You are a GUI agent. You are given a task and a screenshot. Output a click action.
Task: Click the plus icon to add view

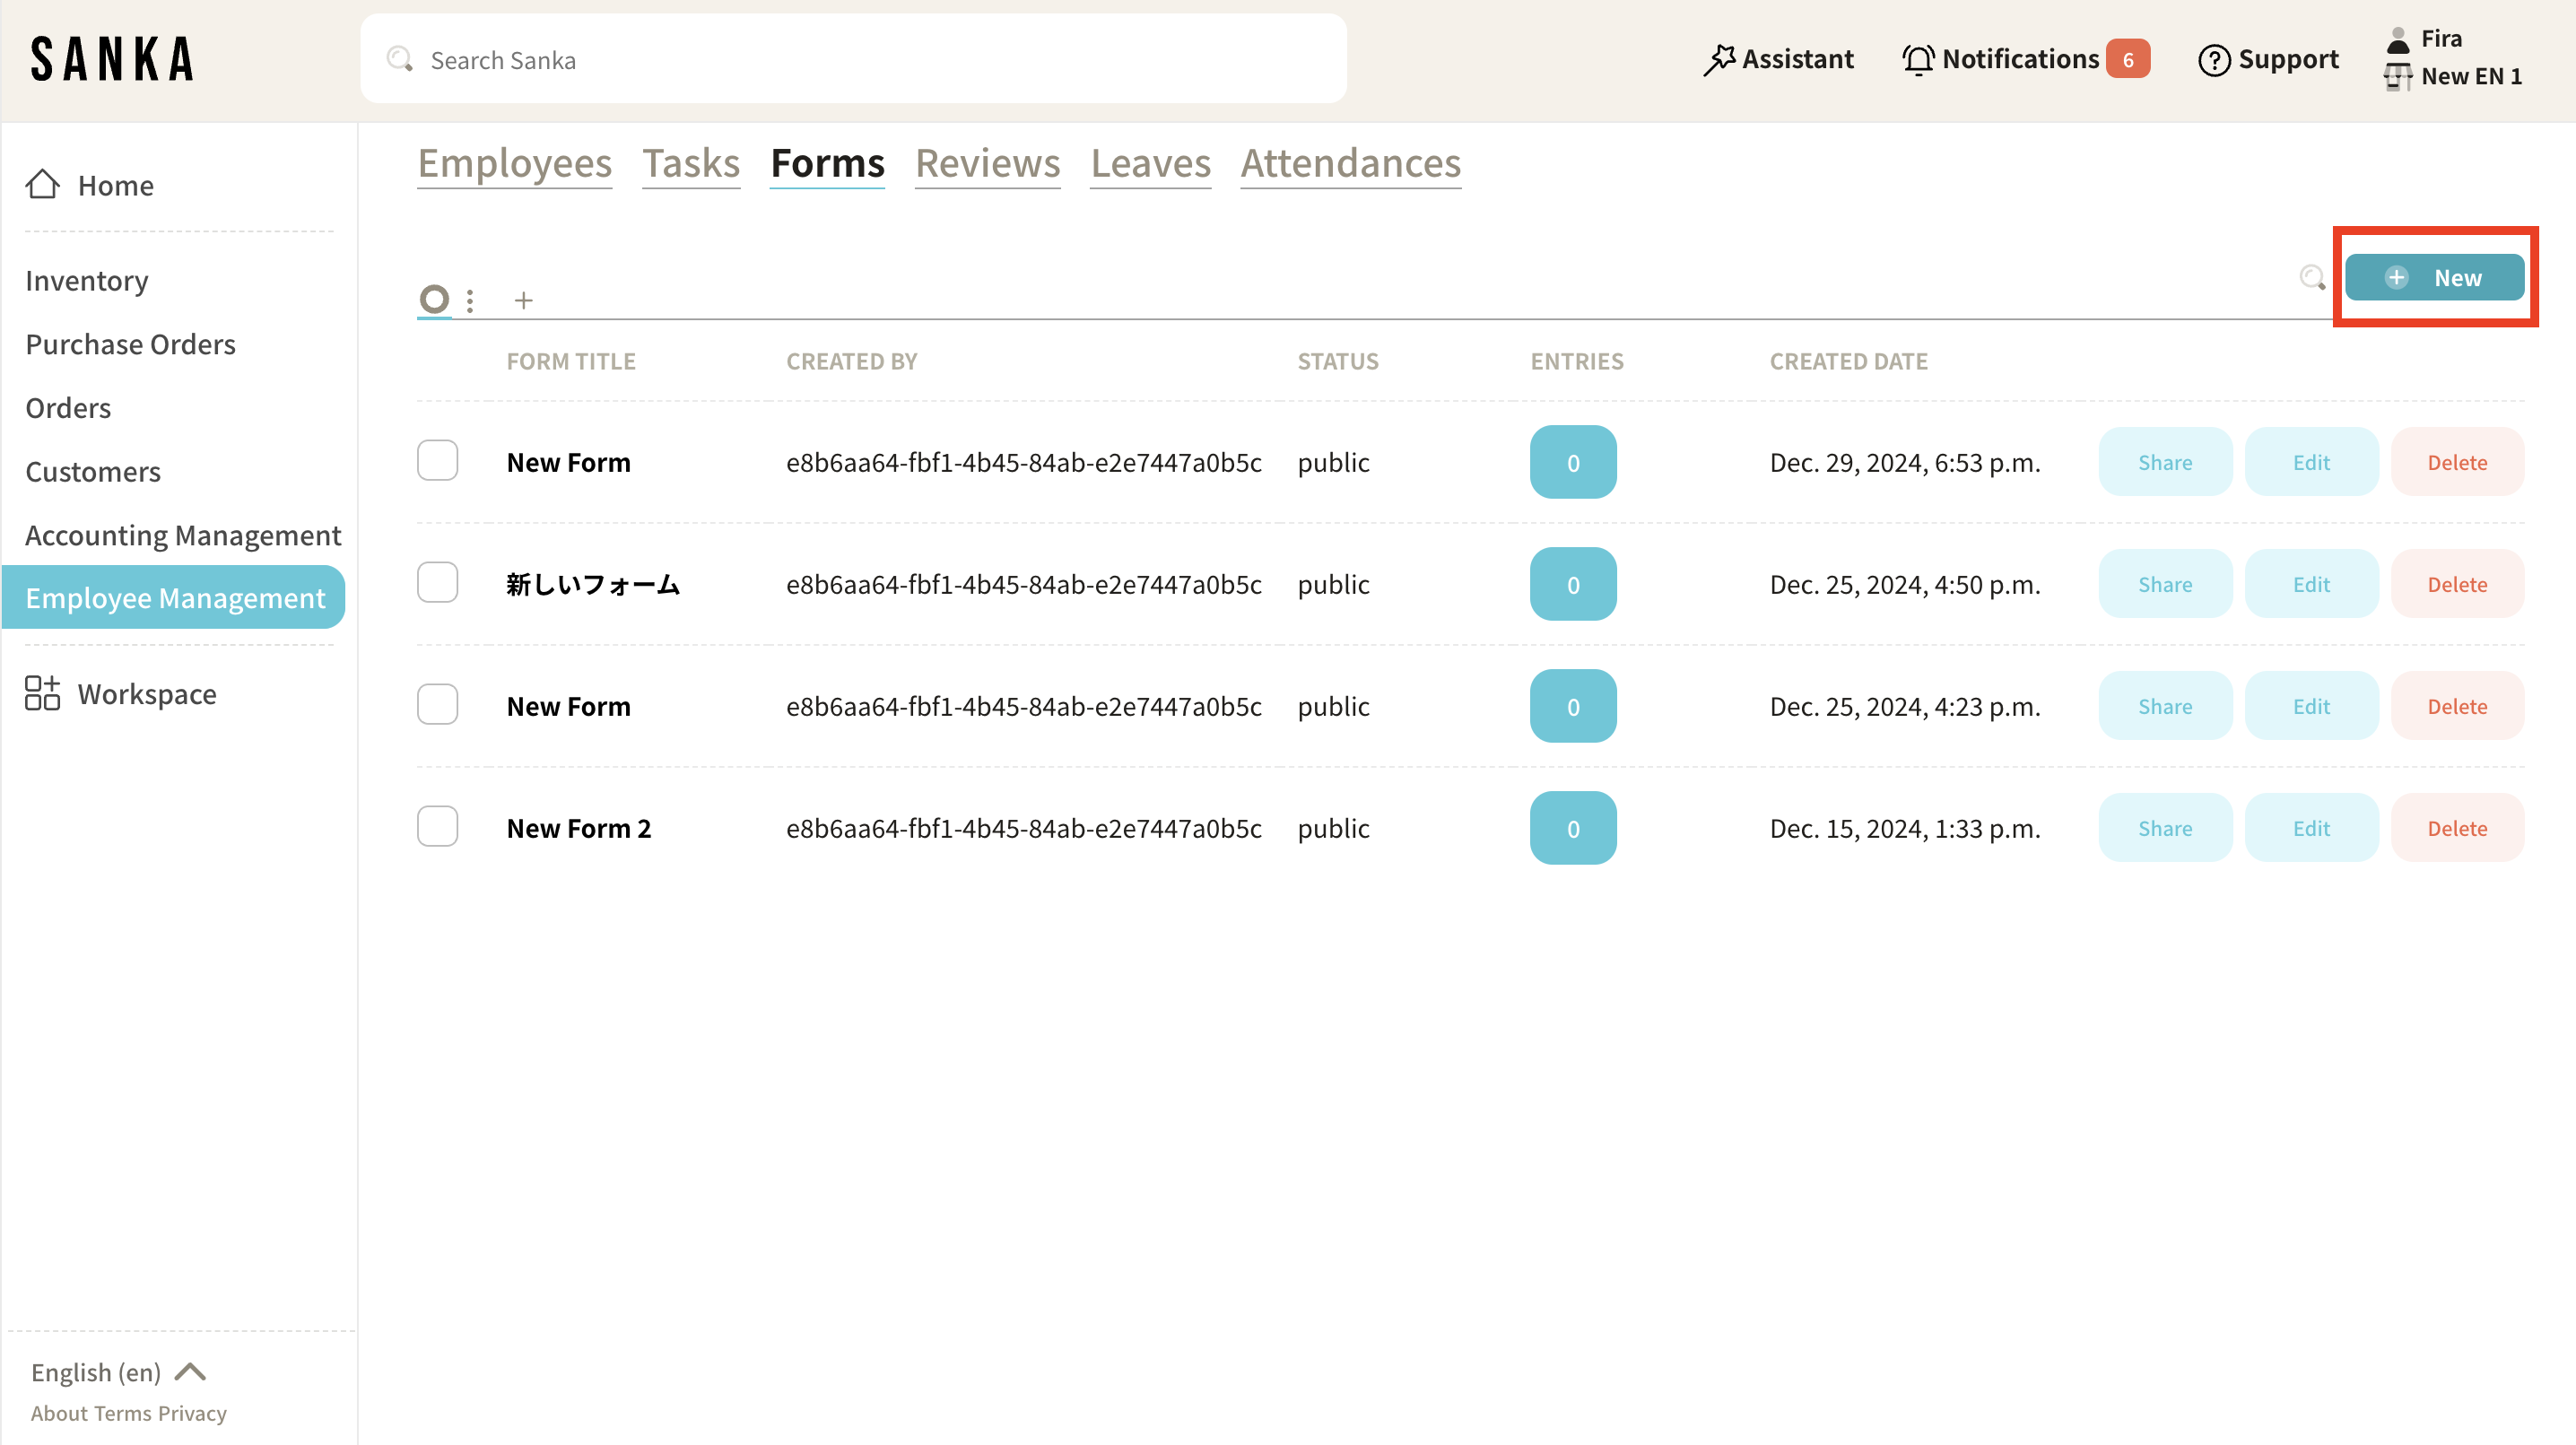(523, 300)
